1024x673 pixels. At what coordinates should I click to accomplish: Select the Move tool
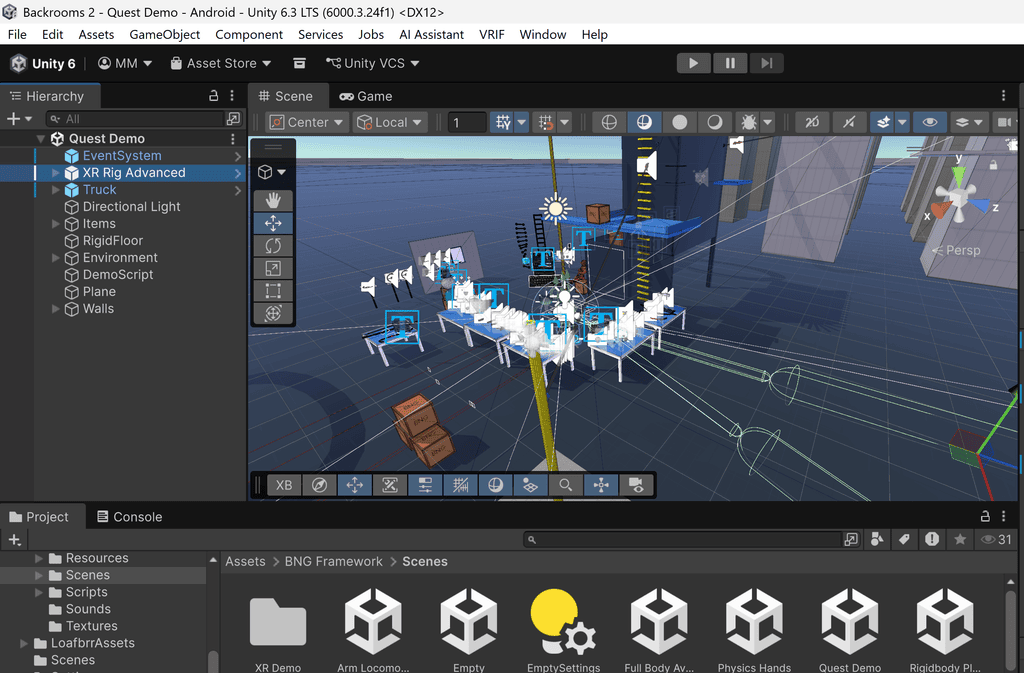pyautogui.click(x=273, y=223)
